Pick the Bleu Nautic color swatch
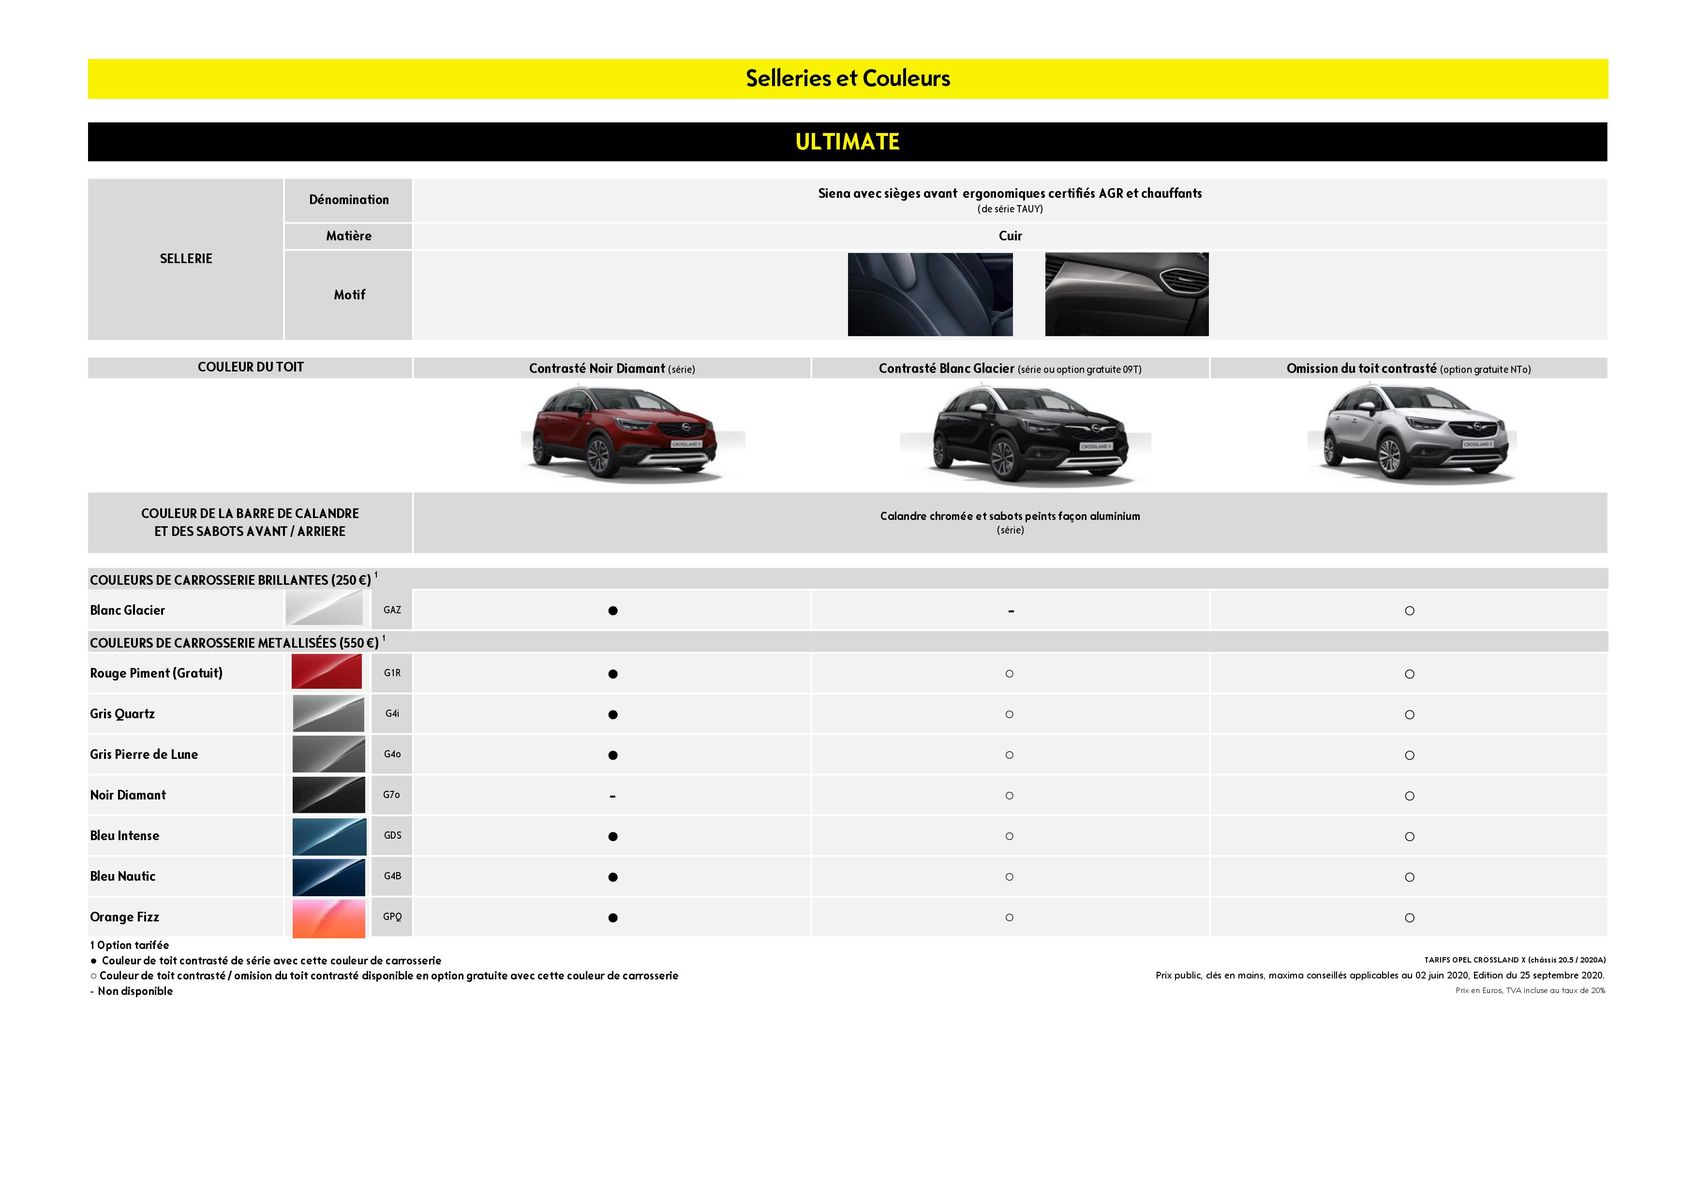 click(329, 877)
